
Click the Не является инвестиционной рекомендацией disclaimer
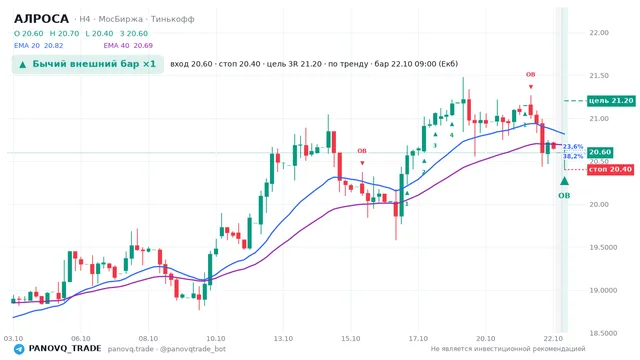point(508,349)
